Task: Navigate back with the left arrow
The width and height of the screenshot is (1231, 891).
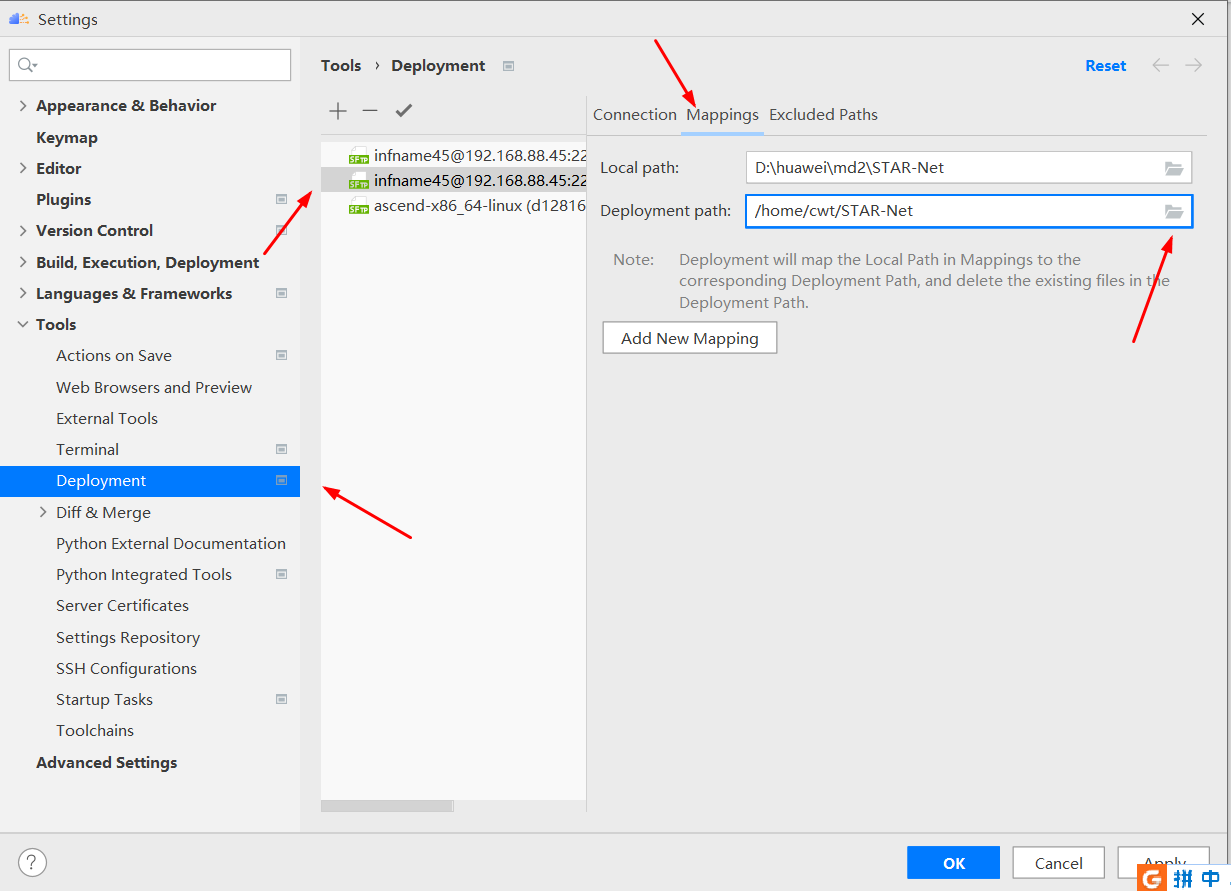Action: 1160,65
